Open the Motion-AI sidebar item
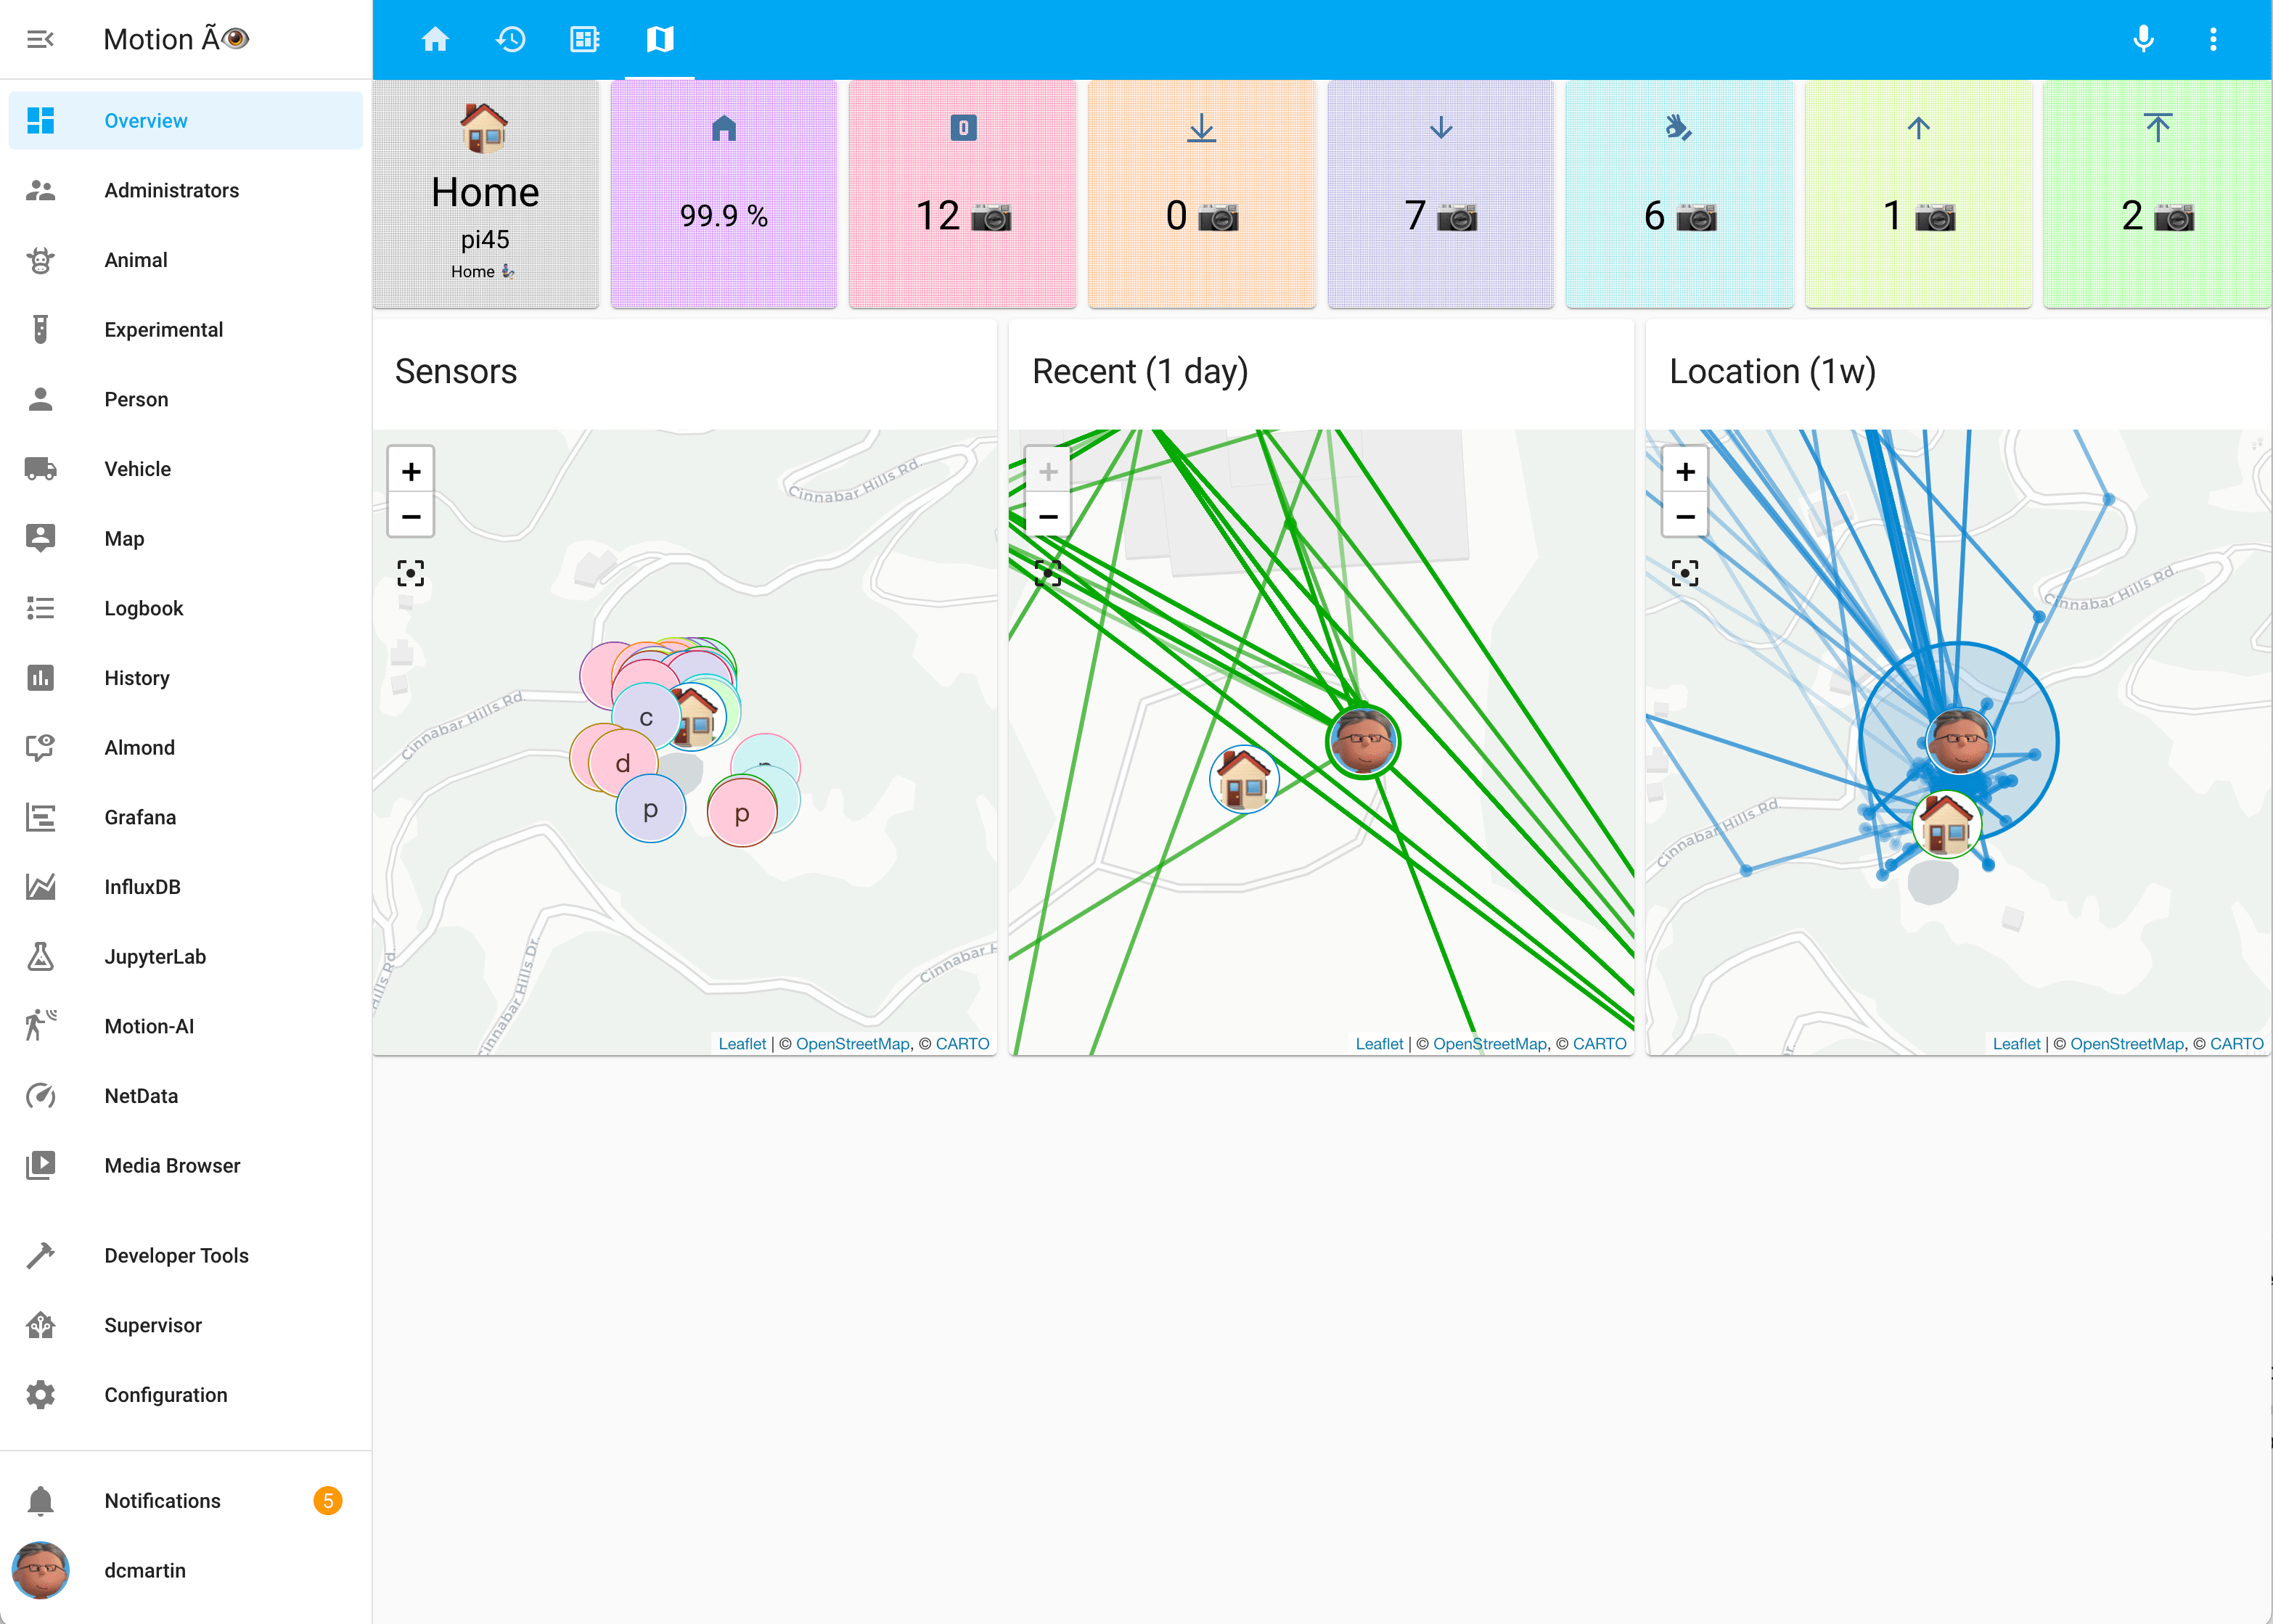Viewport: 2273px width, 1624px height. (149, 1026)
